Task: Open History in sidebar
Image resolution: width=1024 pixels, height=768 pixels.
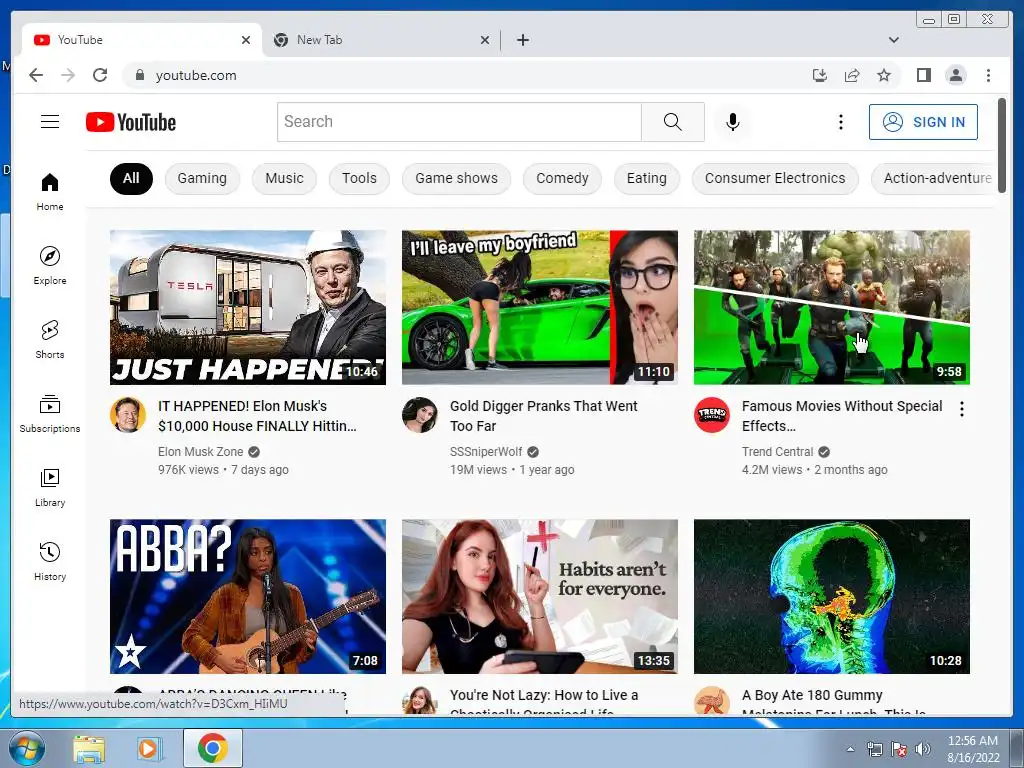Action: (x=50, y=562)
